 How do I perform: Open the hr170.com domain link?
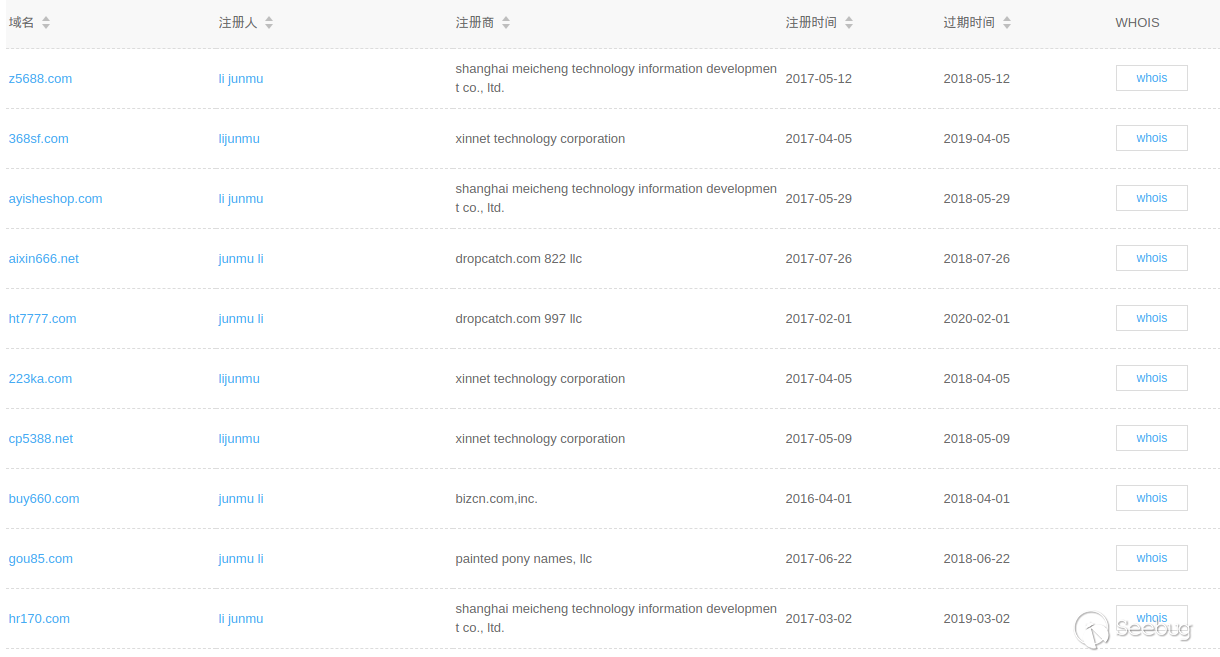pyautogui.click(x=39, y=619)
